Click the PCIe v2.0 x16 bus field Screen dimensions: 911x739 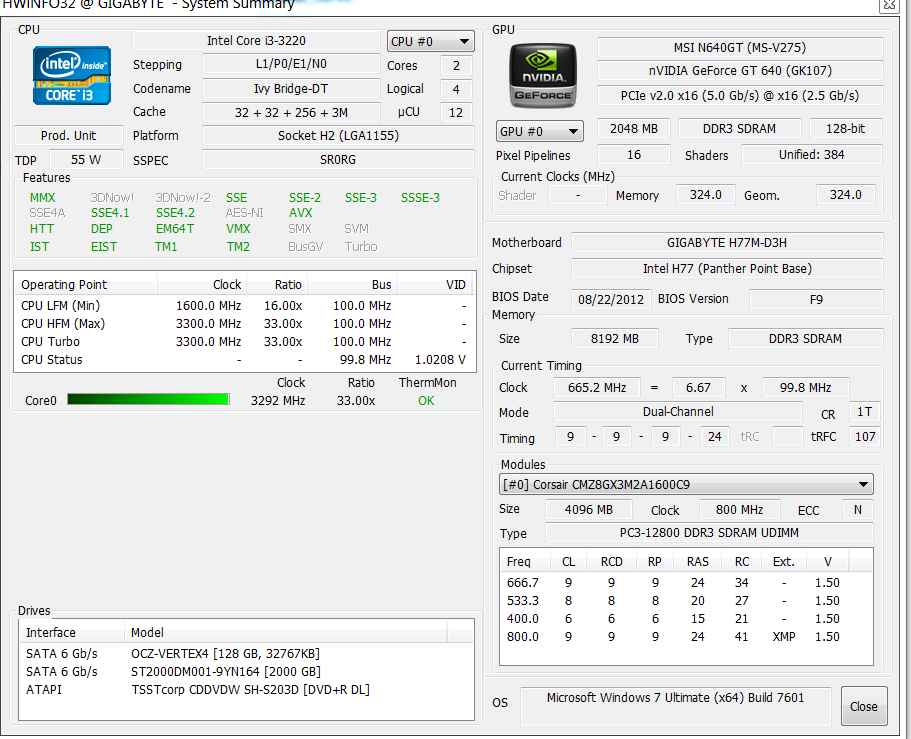coord(740,95)
